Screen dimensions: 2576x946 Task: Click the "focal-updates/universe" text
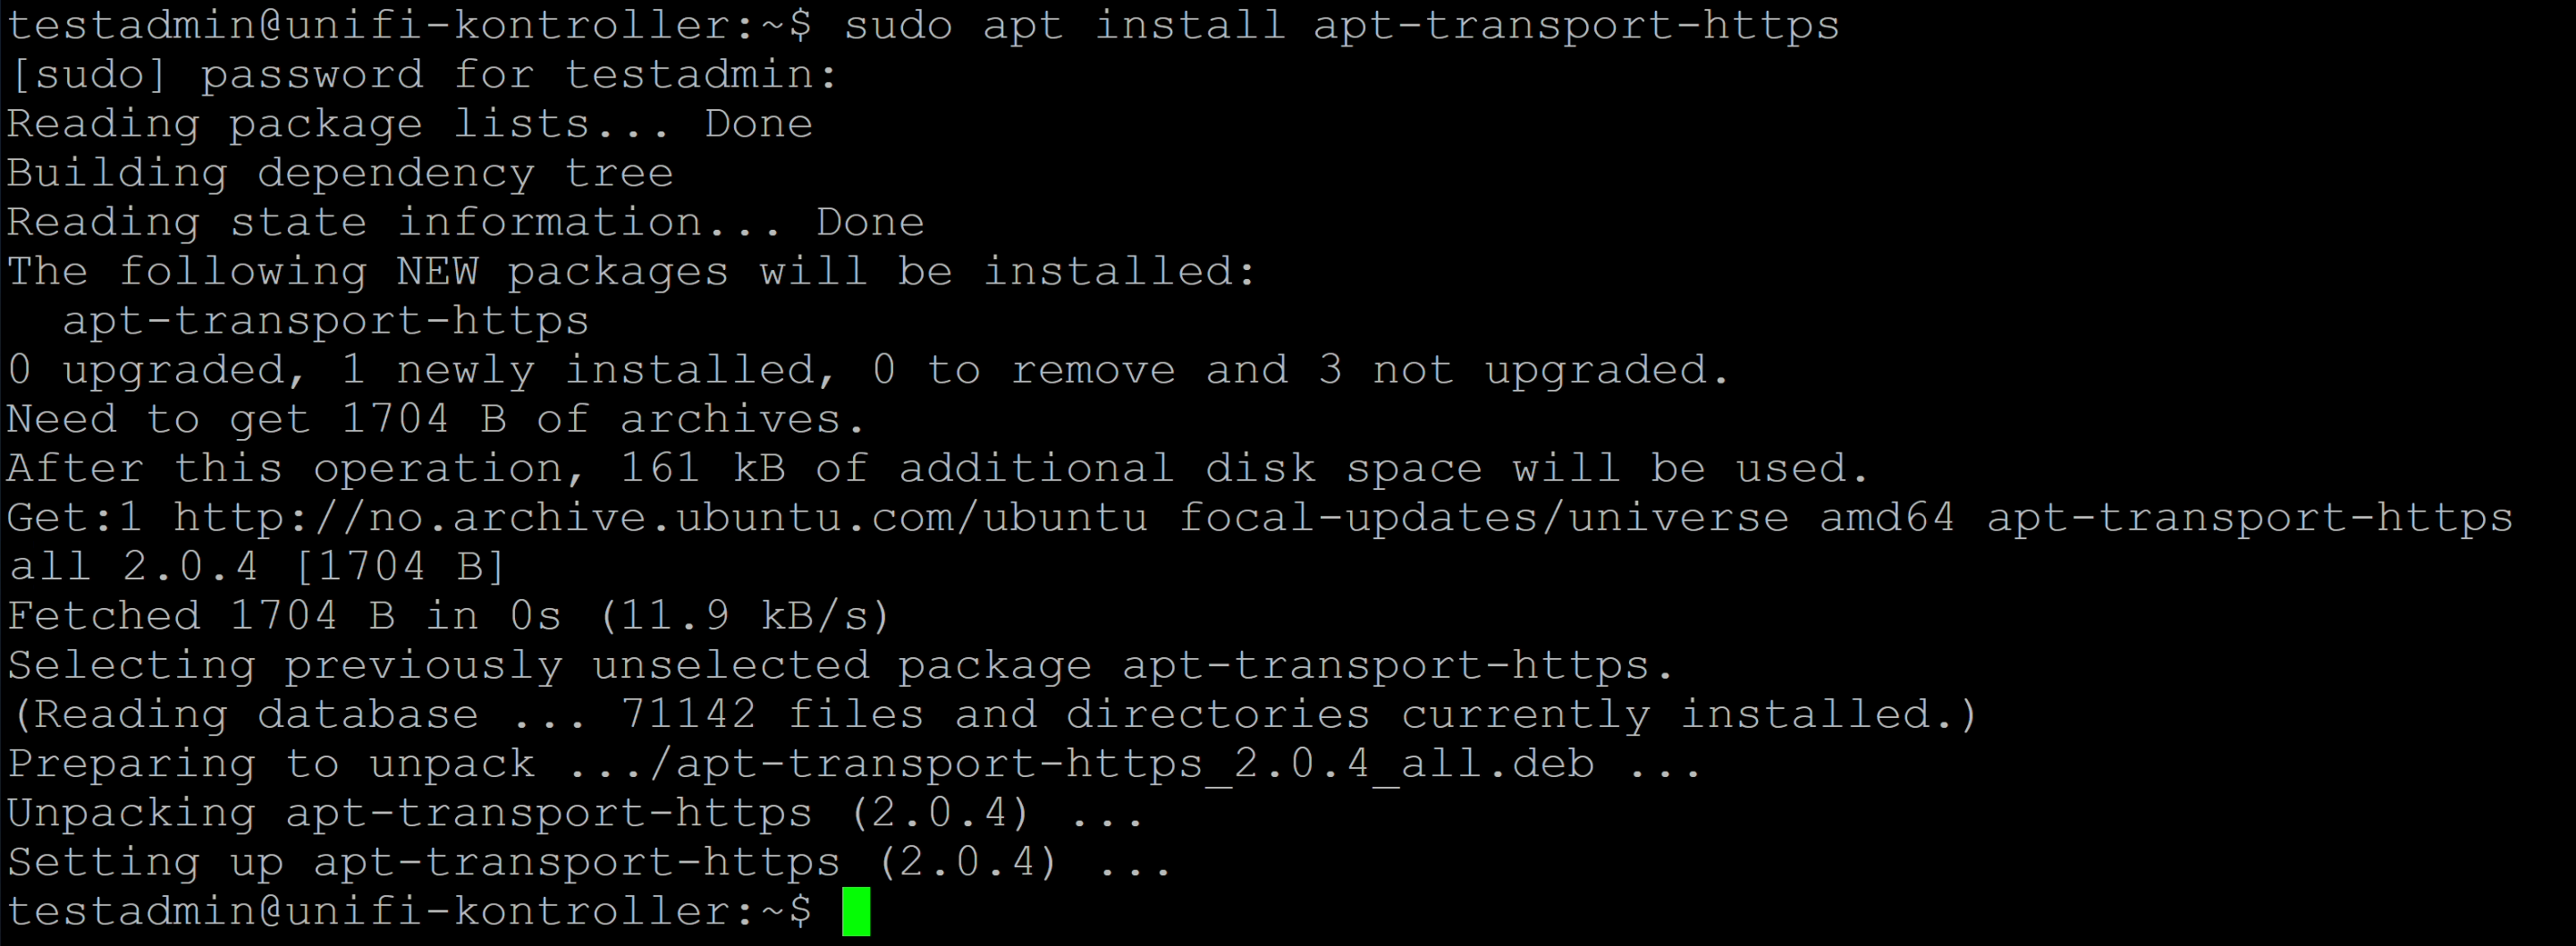[1484, 518]
